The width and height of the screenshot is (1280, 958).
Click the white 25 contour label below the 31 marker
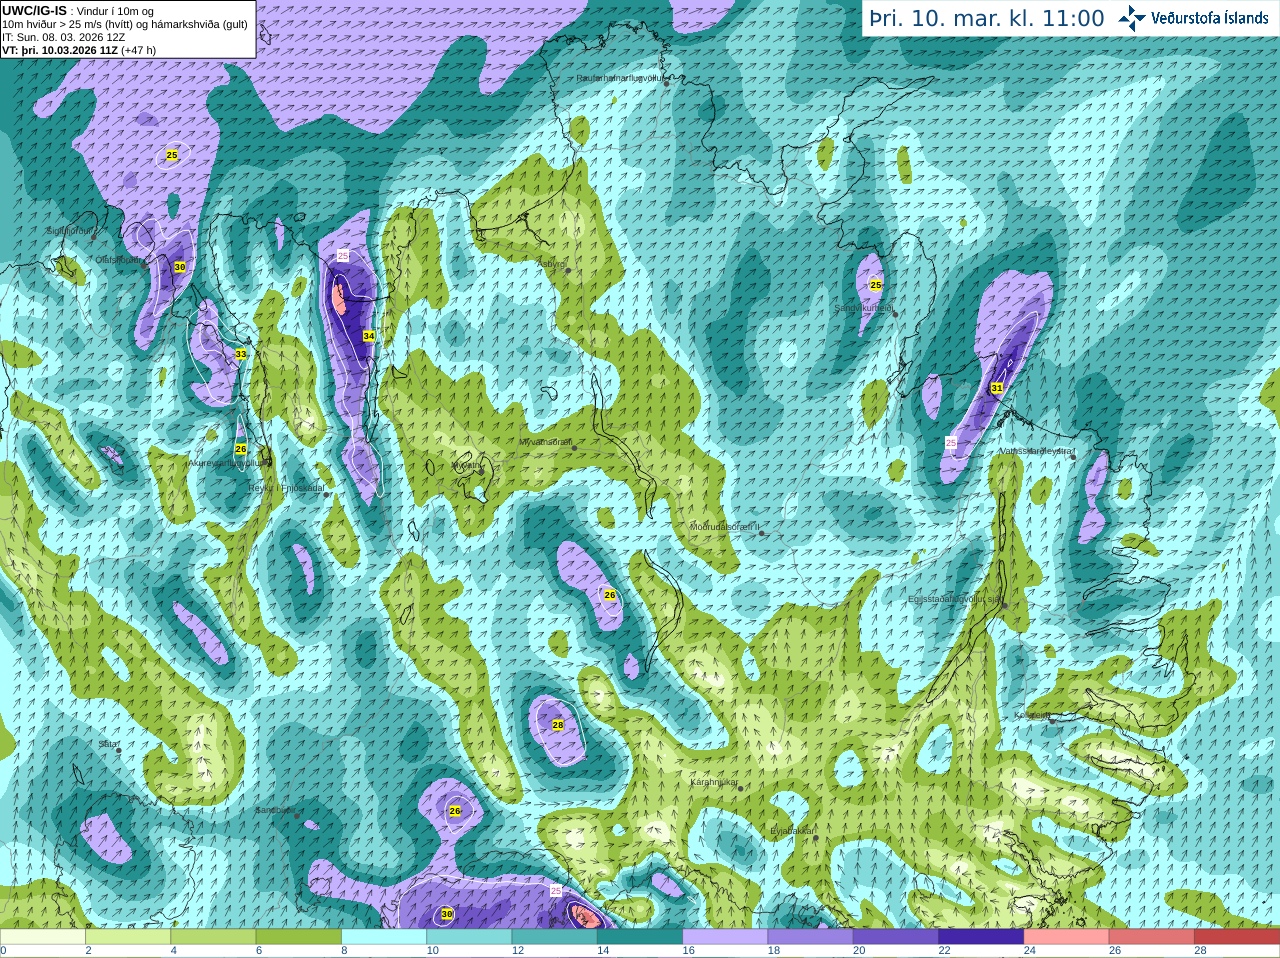point(951,442)
